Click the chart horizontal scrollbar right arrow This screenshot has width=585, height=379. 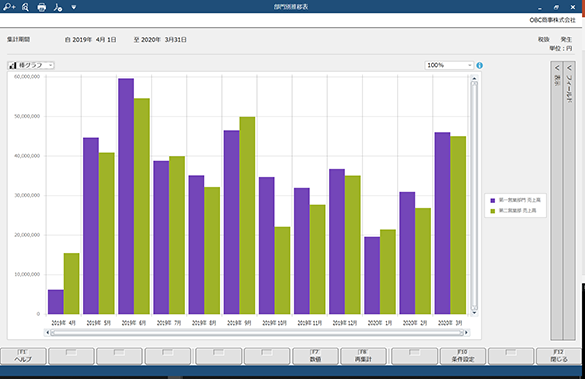click(x=466, y=332)
